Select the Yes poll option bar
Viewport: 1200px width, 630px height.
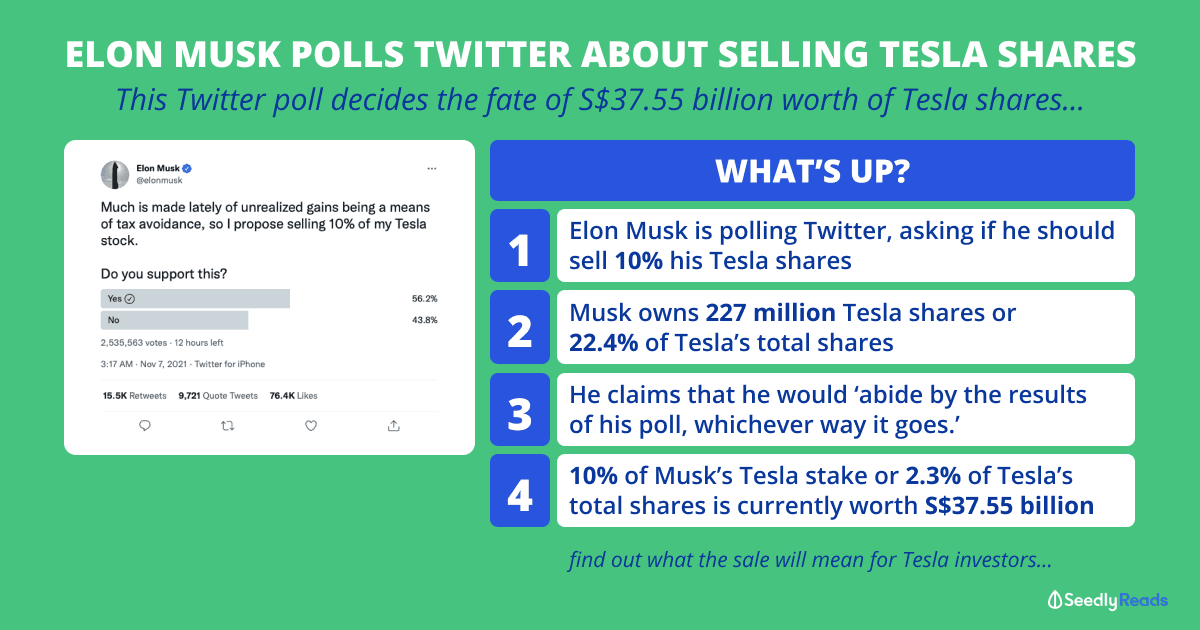click(x=195, y=298)
